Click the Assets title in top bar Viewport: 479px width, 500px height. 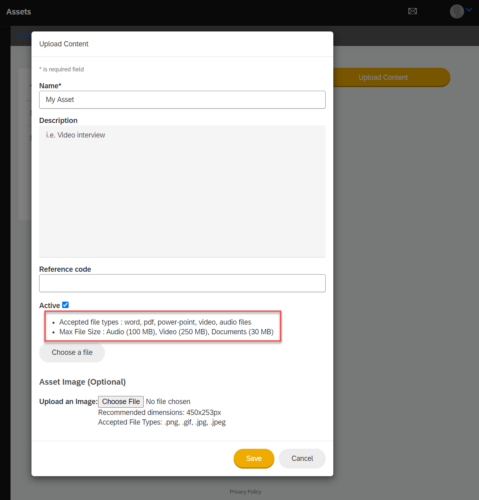[19, 12]
